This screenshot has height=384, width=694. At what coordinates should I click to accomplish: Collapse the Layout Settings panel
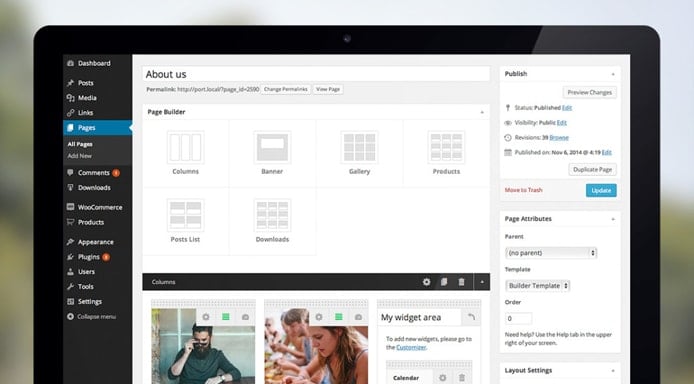tap(613, 371)
